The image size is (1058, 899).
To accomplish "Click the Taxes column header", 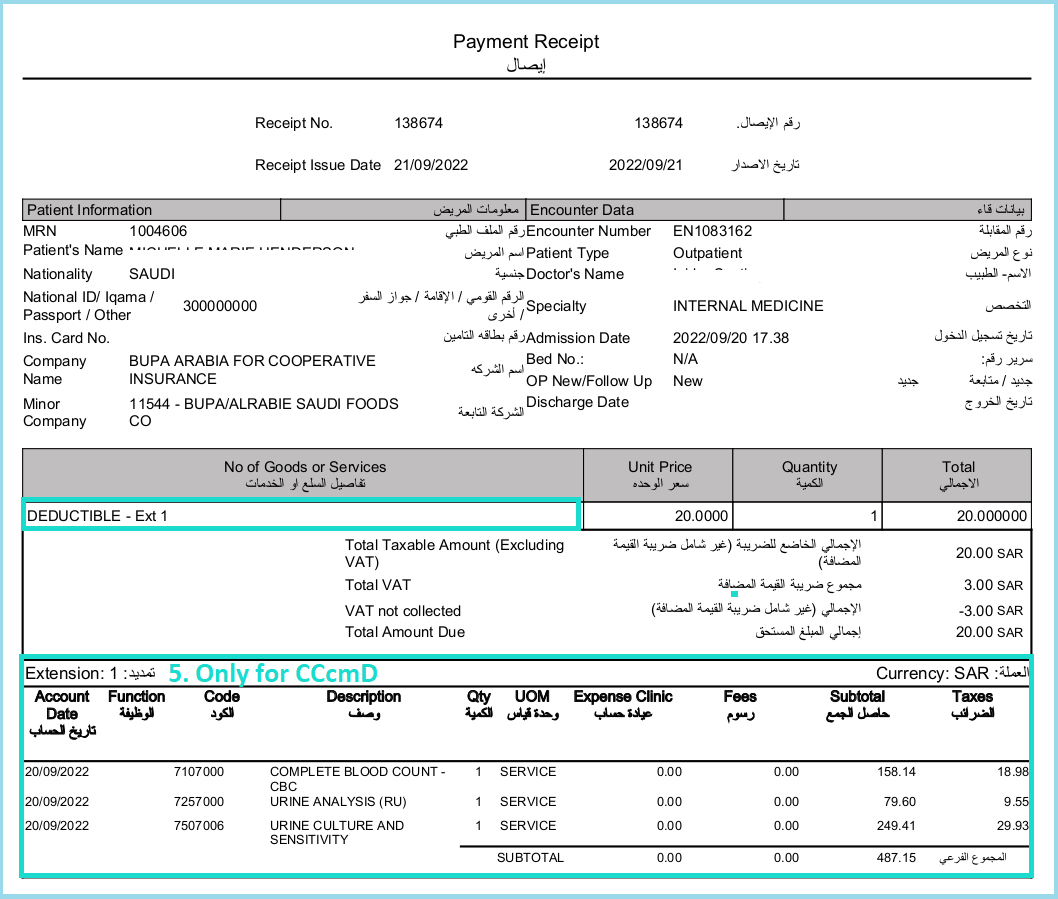I will click(x=972, y=704).
